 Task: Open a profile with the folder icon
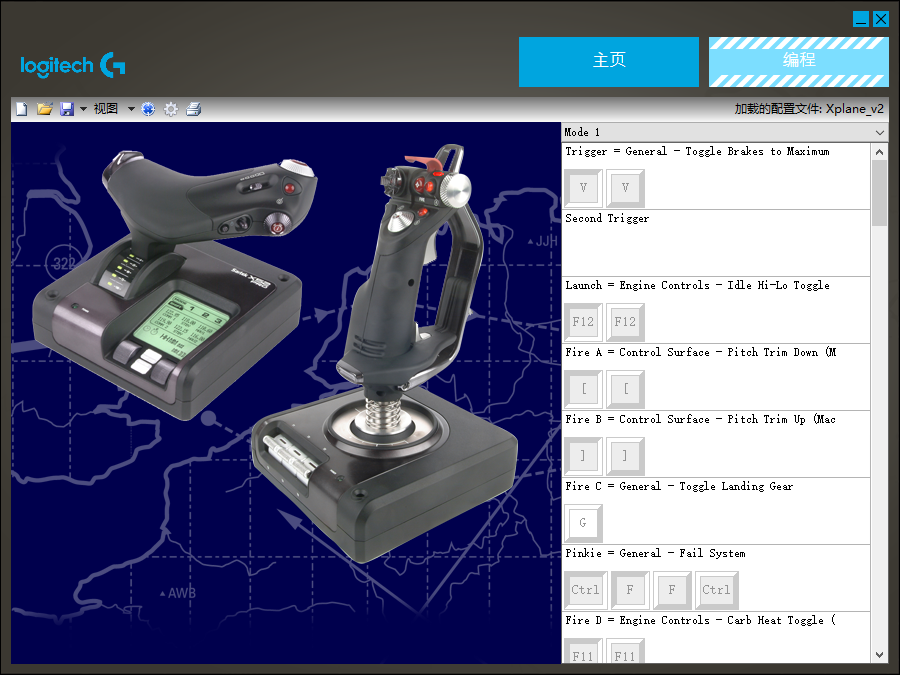pos(44,109)
